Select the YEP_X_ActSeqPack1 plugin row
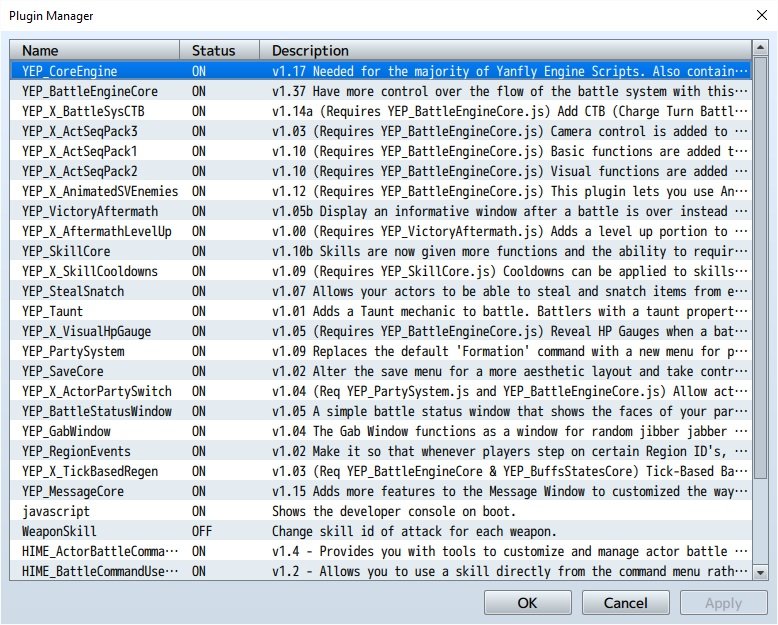 [x=381, y=151]
